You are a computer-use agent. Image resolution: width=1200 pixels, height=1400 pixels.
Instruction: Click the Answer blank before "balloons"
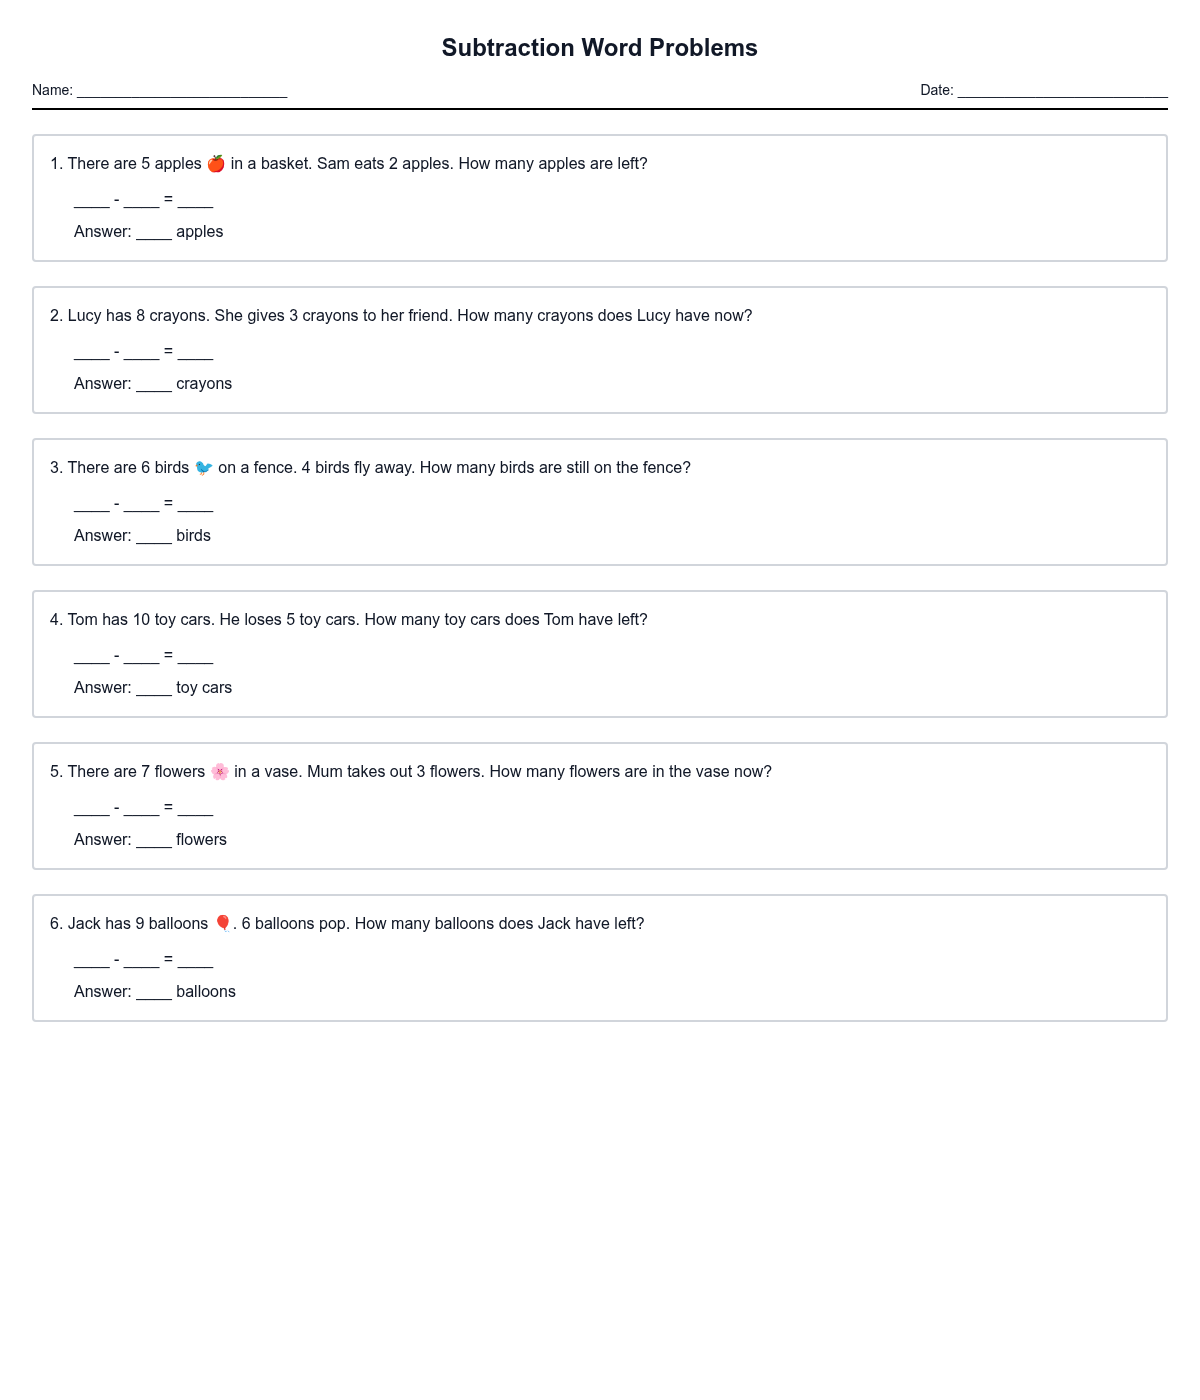pyautogui.click(x=154, y=993)
